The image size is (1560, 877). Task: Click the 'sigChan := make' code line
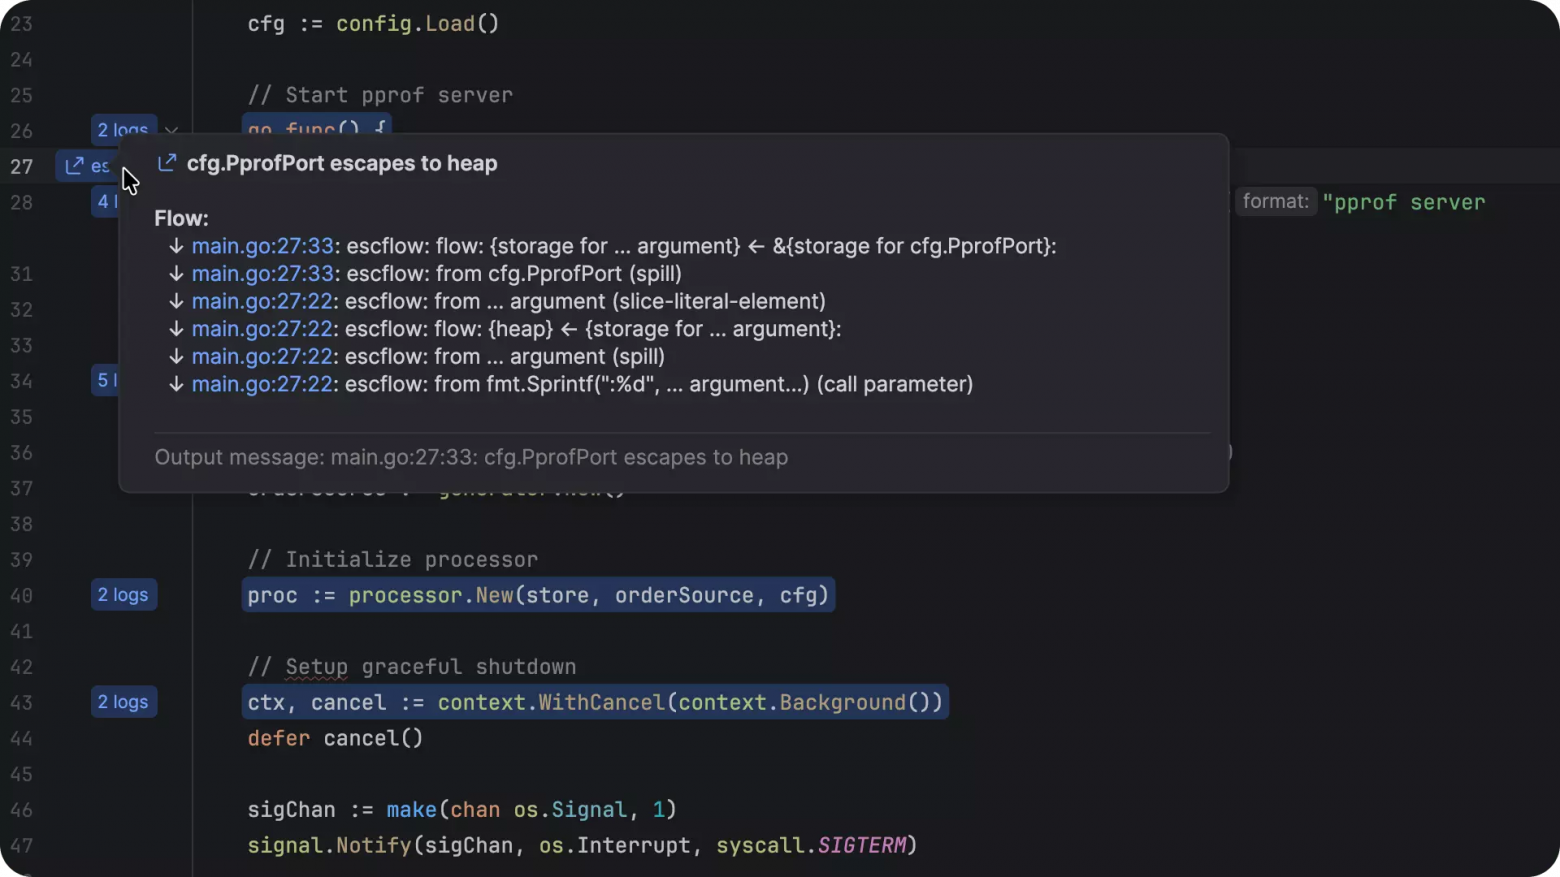[x=462, y=810]
